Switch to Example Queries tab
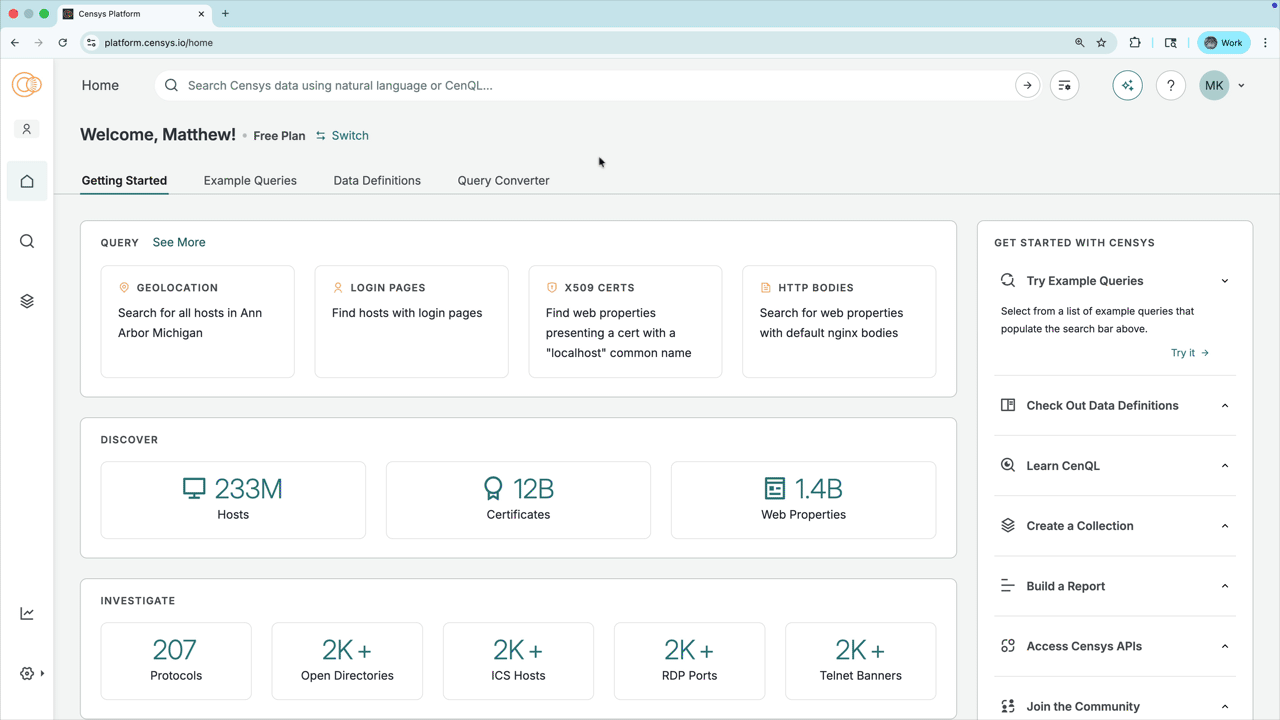1280x720 pixels. coord(250,181)
